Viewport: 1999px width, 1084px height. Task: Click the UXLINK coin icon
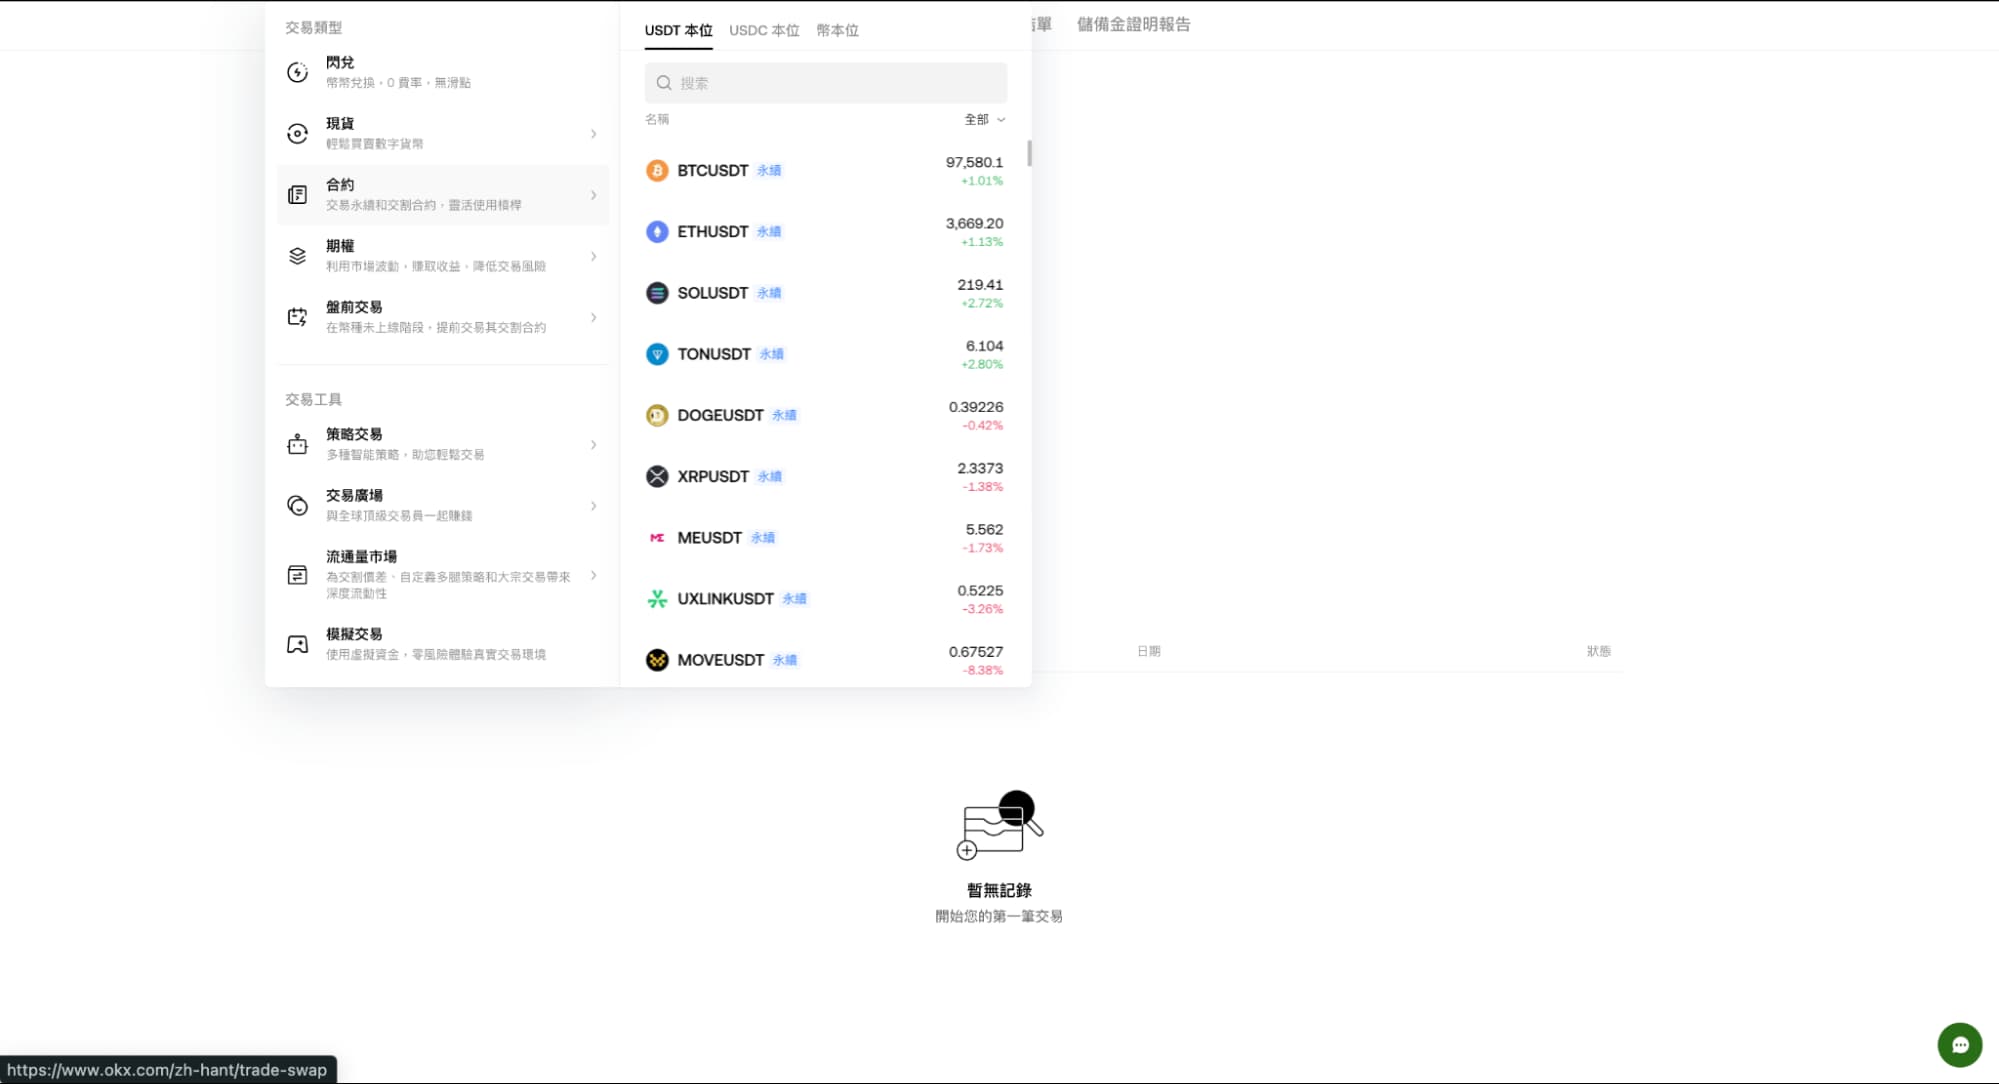point(657,599)
